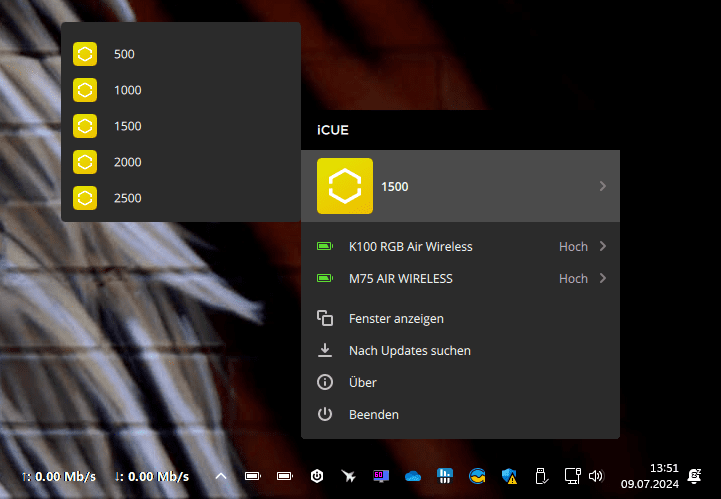Click the iCUE title text
Screen dimensions: 721x499
pos(332,130)
